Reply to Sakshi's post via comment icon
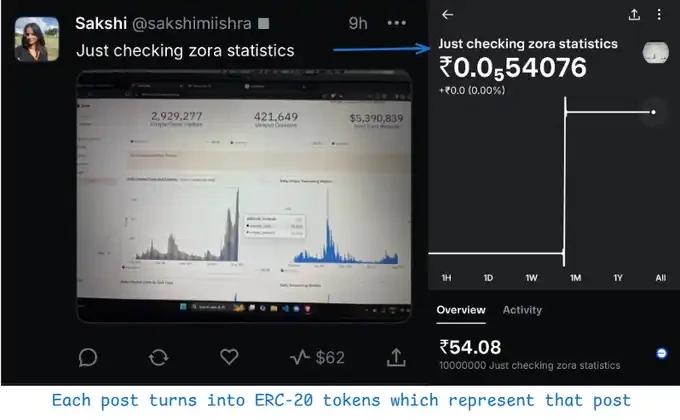Image resolution: width=680 pixels, height=420 pixels. (x=88, y=357)
